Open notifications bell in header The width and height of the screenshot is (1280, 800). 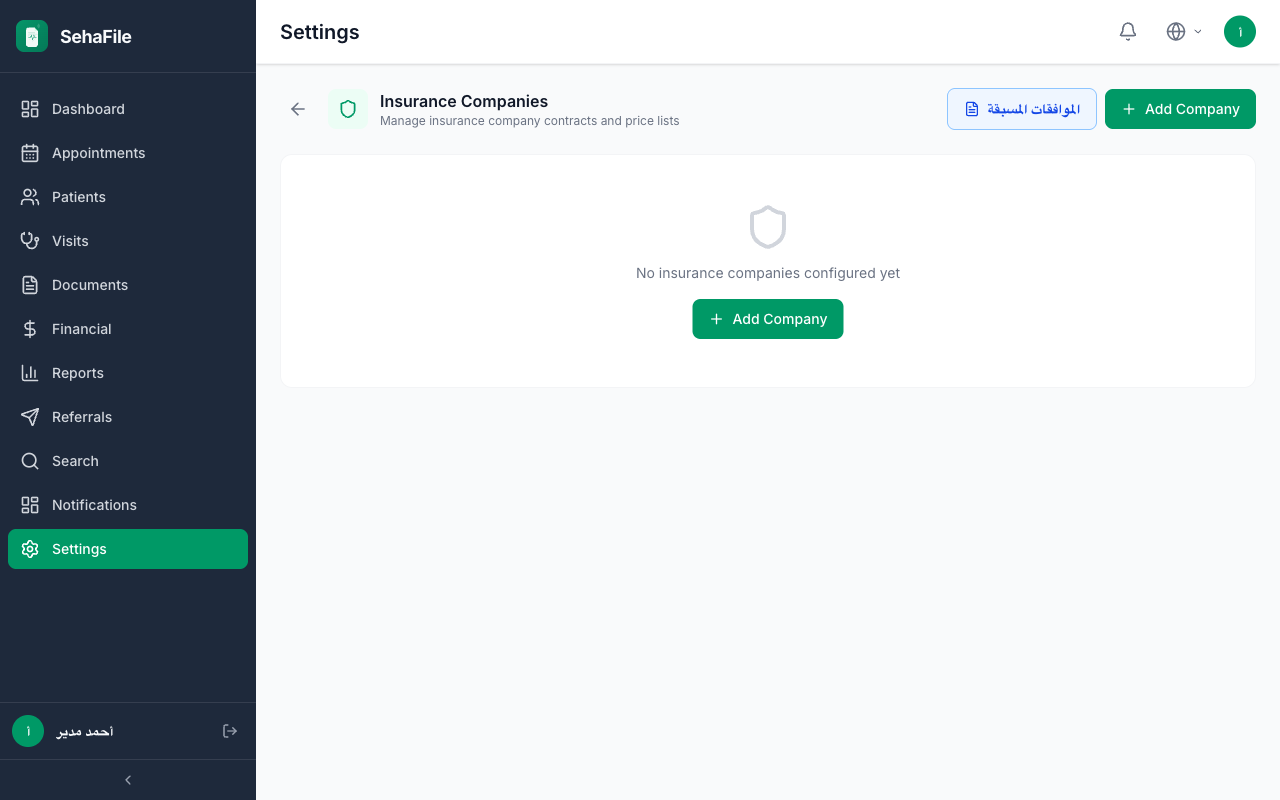point(1128,32)
